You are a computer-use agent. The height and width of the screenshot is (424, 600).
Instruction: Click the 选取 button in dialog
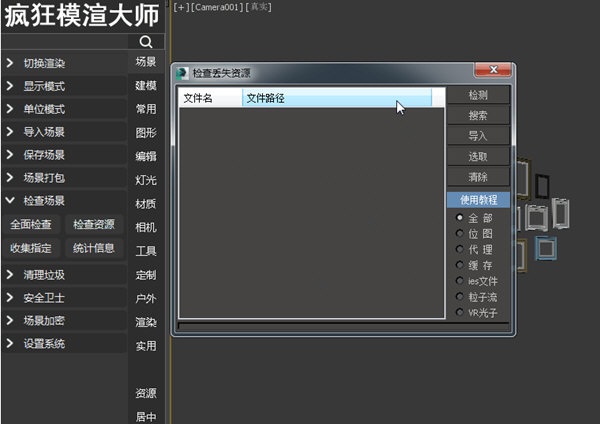[478, 157]
